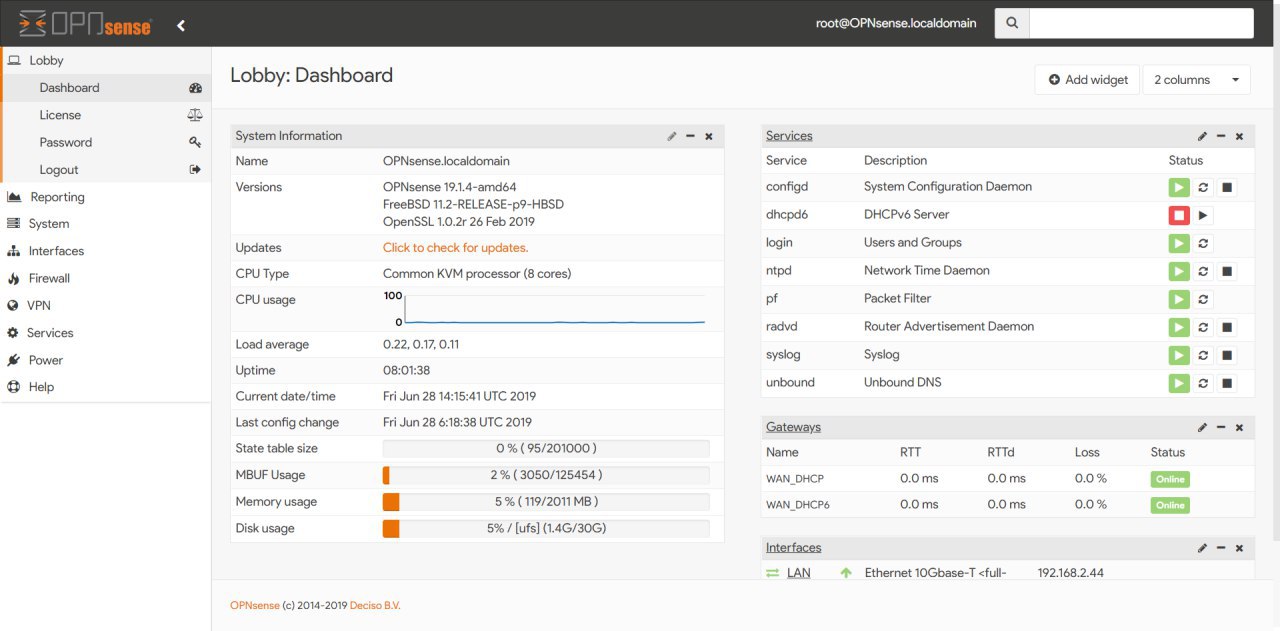
Task: Click configd green running status icon
Action: click(x=1179, y=187)
